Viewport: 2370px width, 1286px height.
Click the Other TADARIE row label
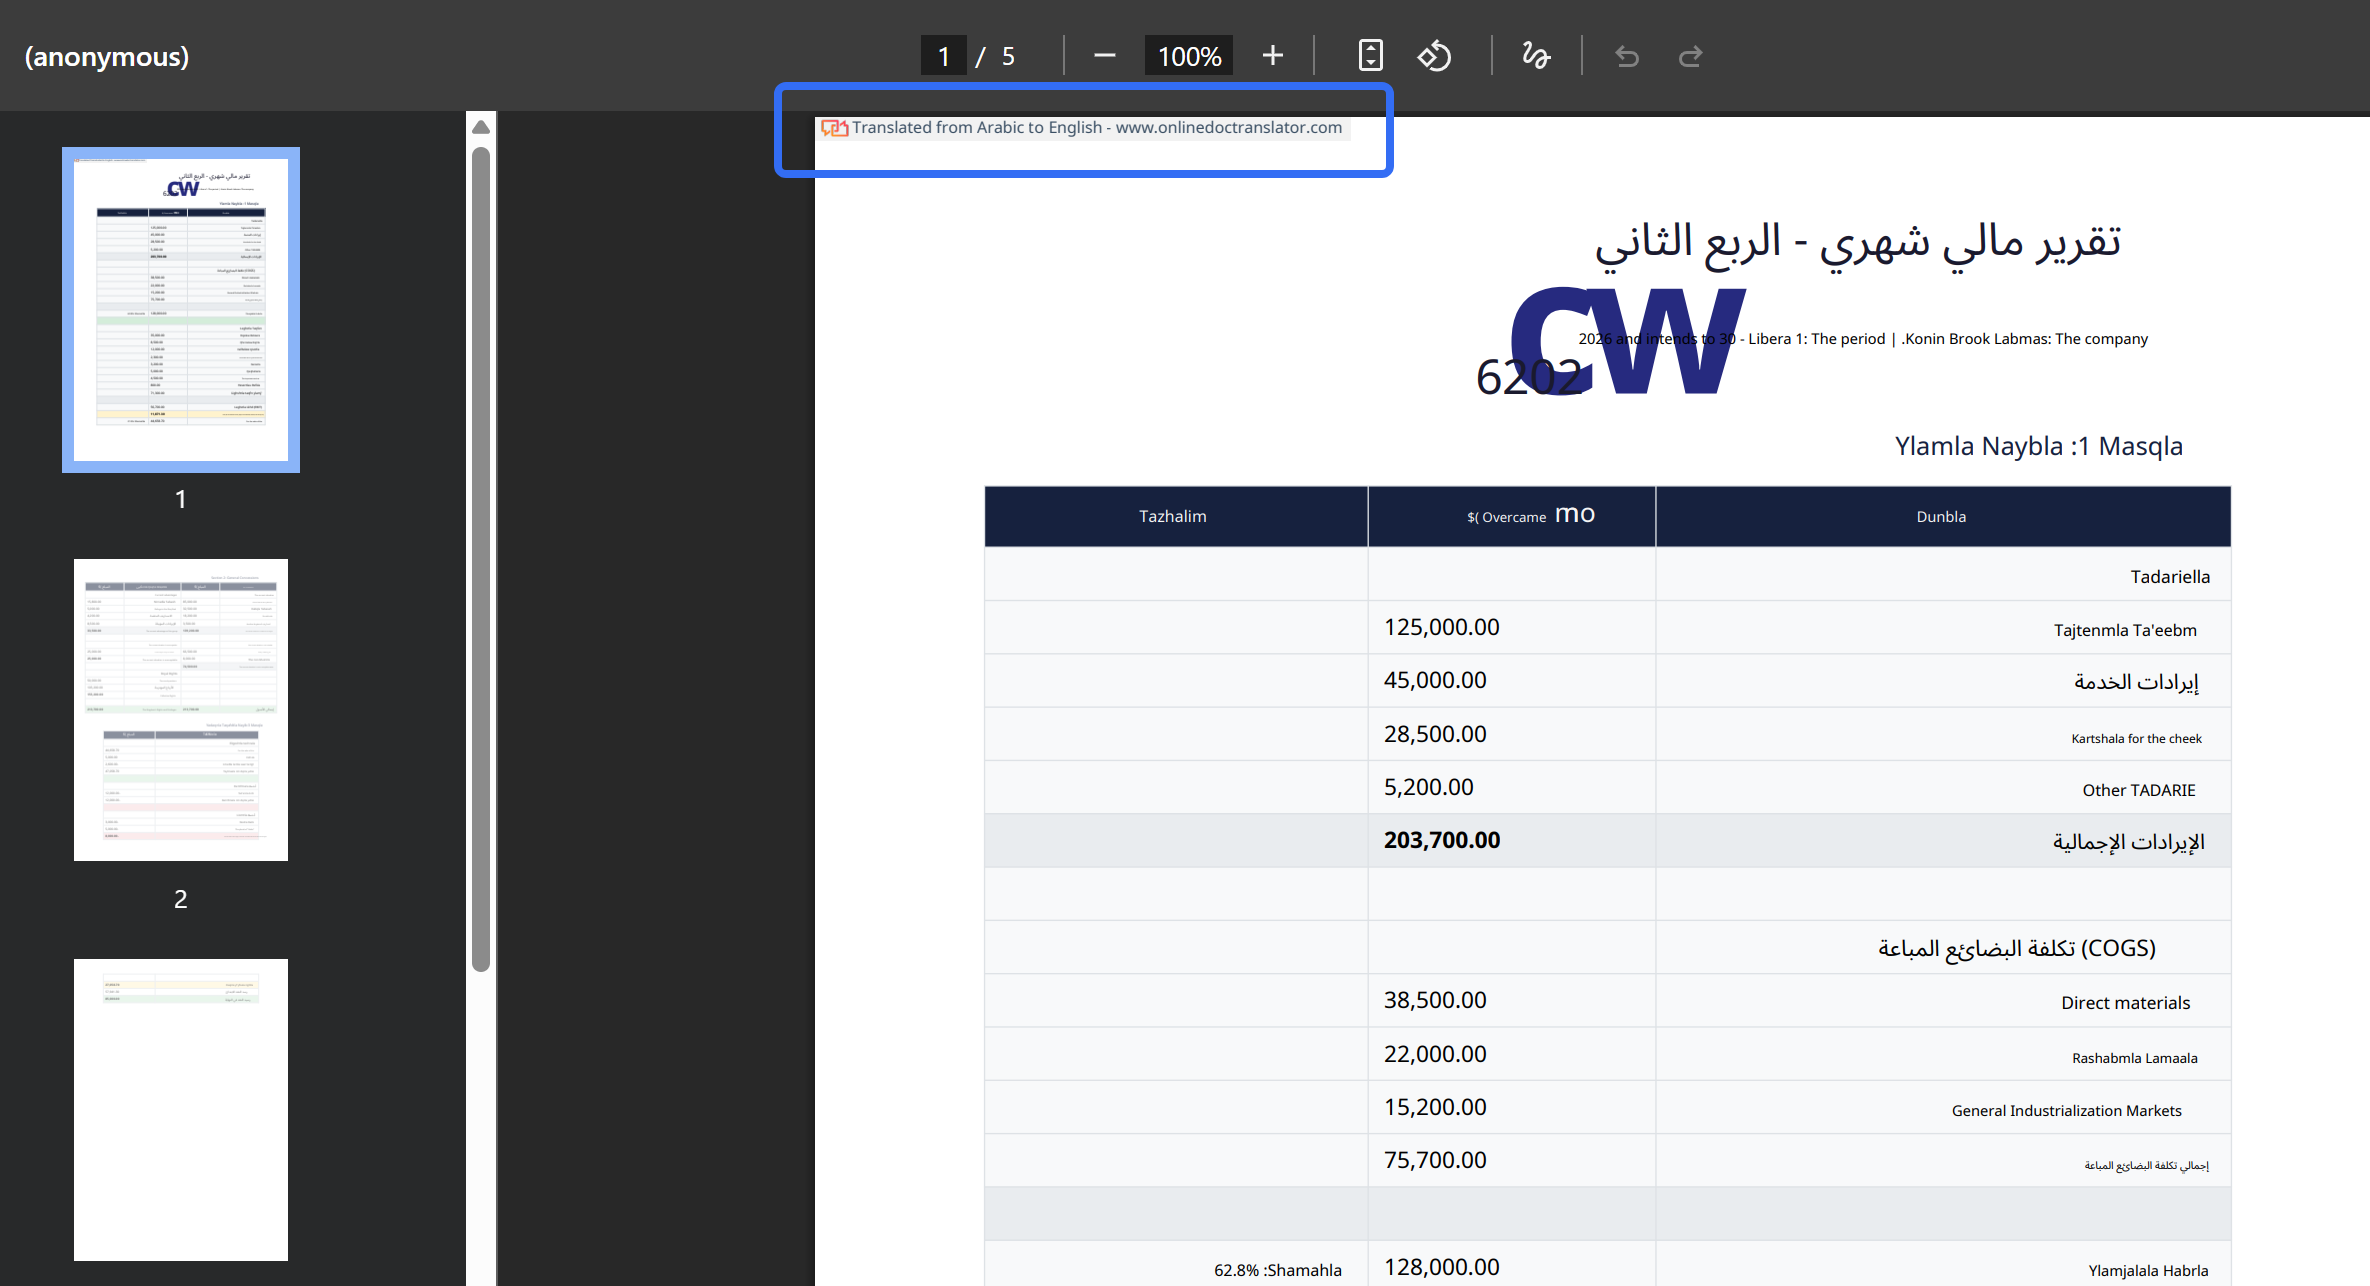[2139, 790]
